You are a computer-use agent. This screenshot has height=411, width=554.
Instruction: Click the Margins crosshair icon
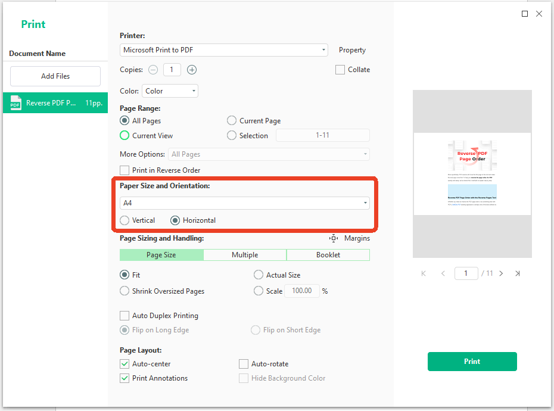pos(334,239)
